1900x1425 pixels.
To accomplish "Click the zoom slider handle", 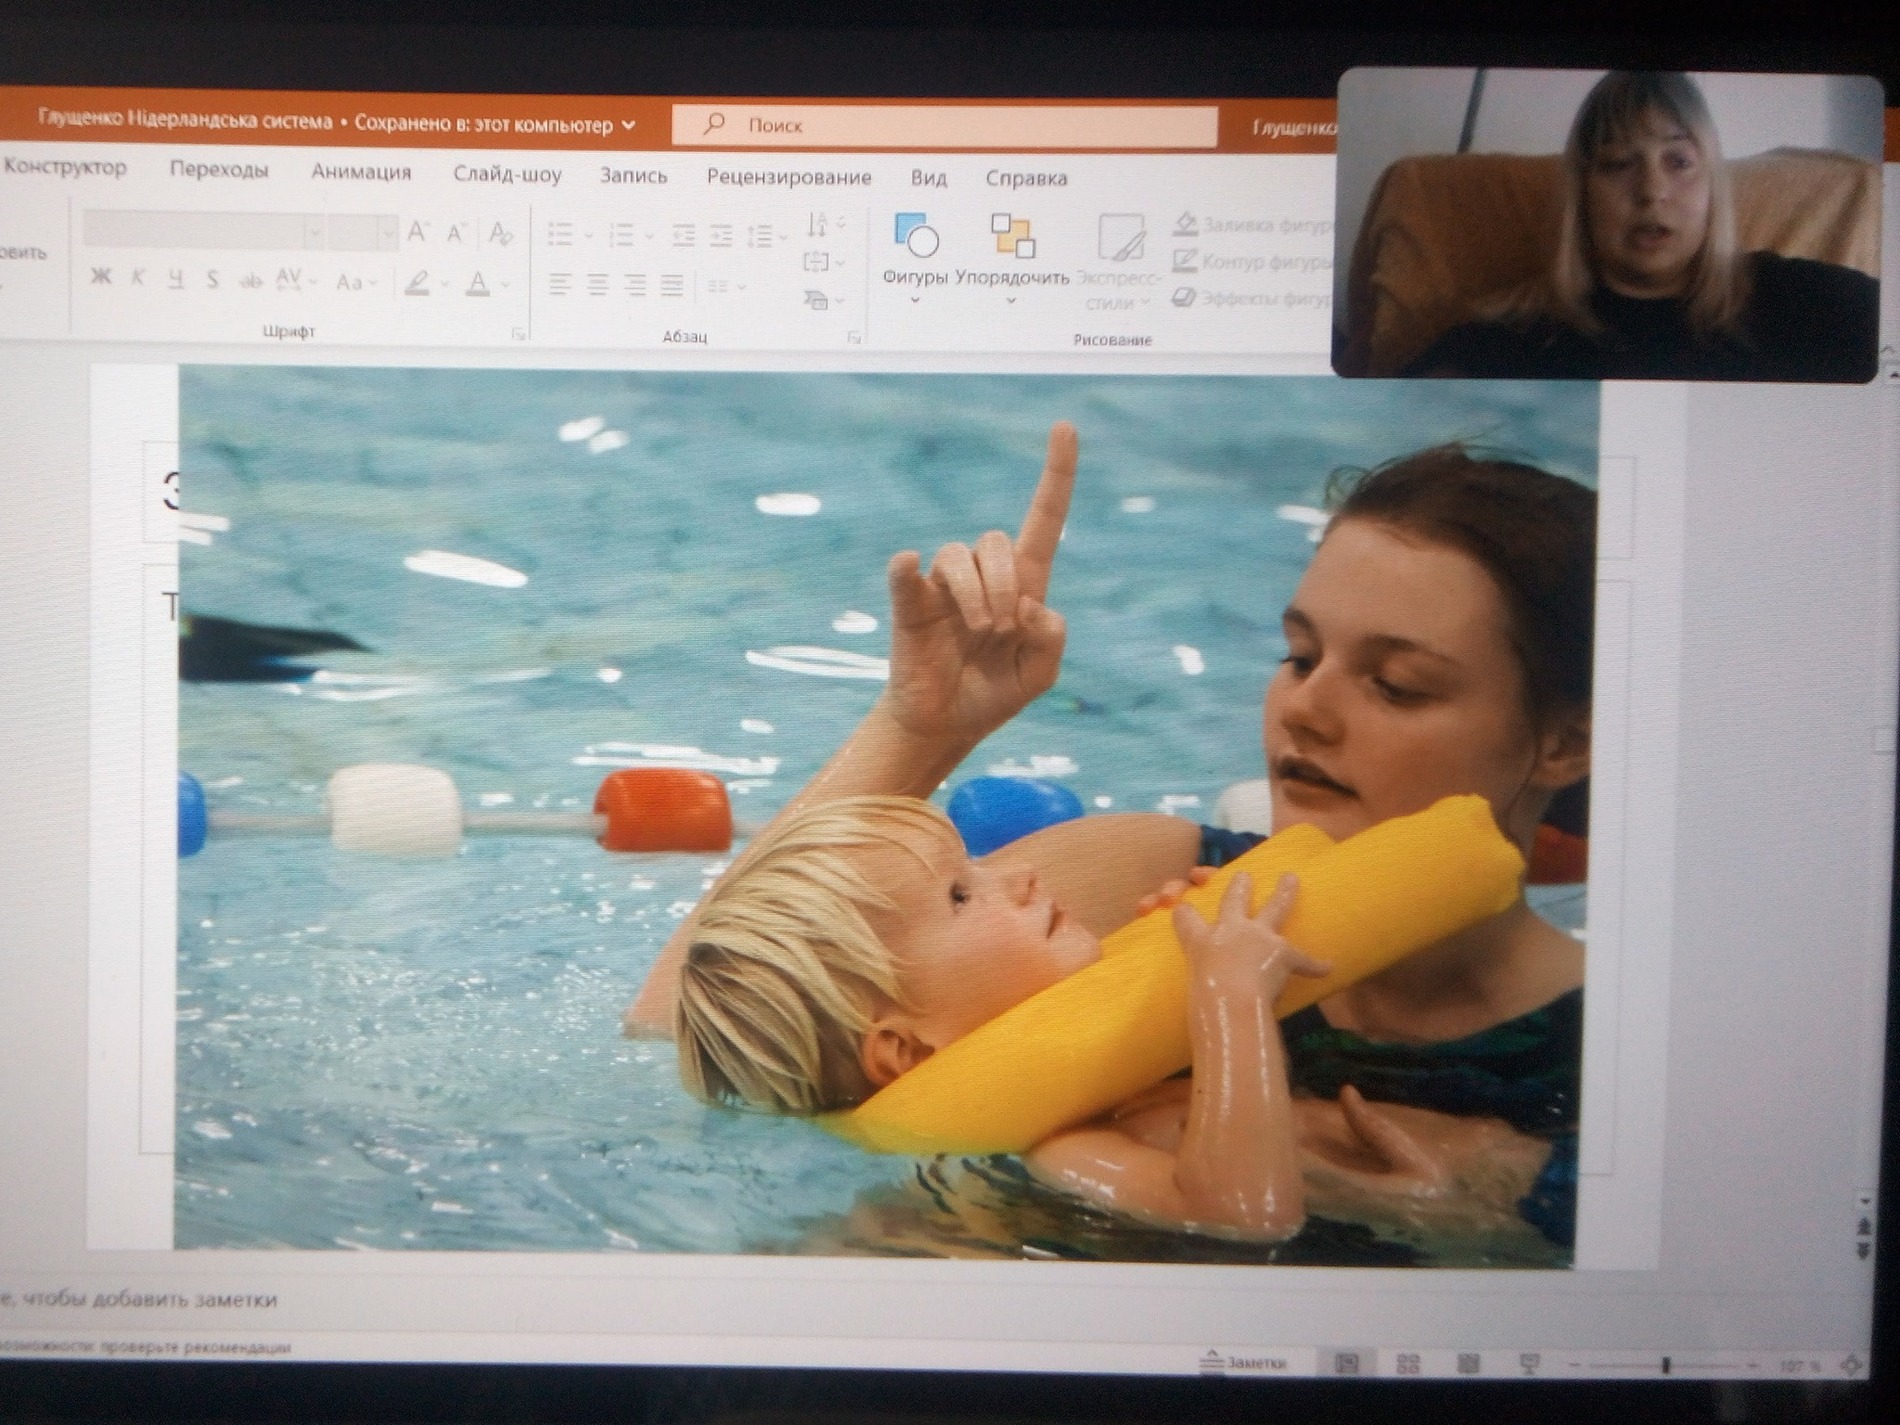I will coord(1666,1365).
